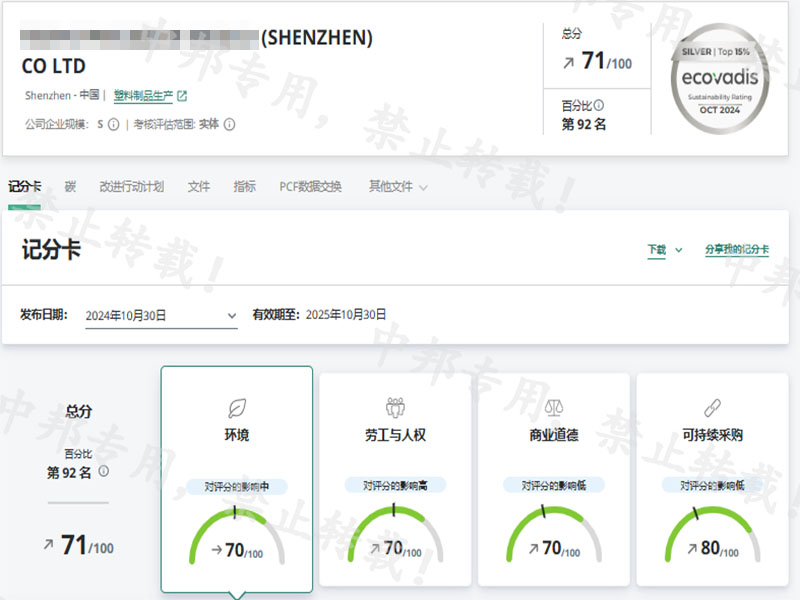Go to the 指标 tab

coord(244,187)
